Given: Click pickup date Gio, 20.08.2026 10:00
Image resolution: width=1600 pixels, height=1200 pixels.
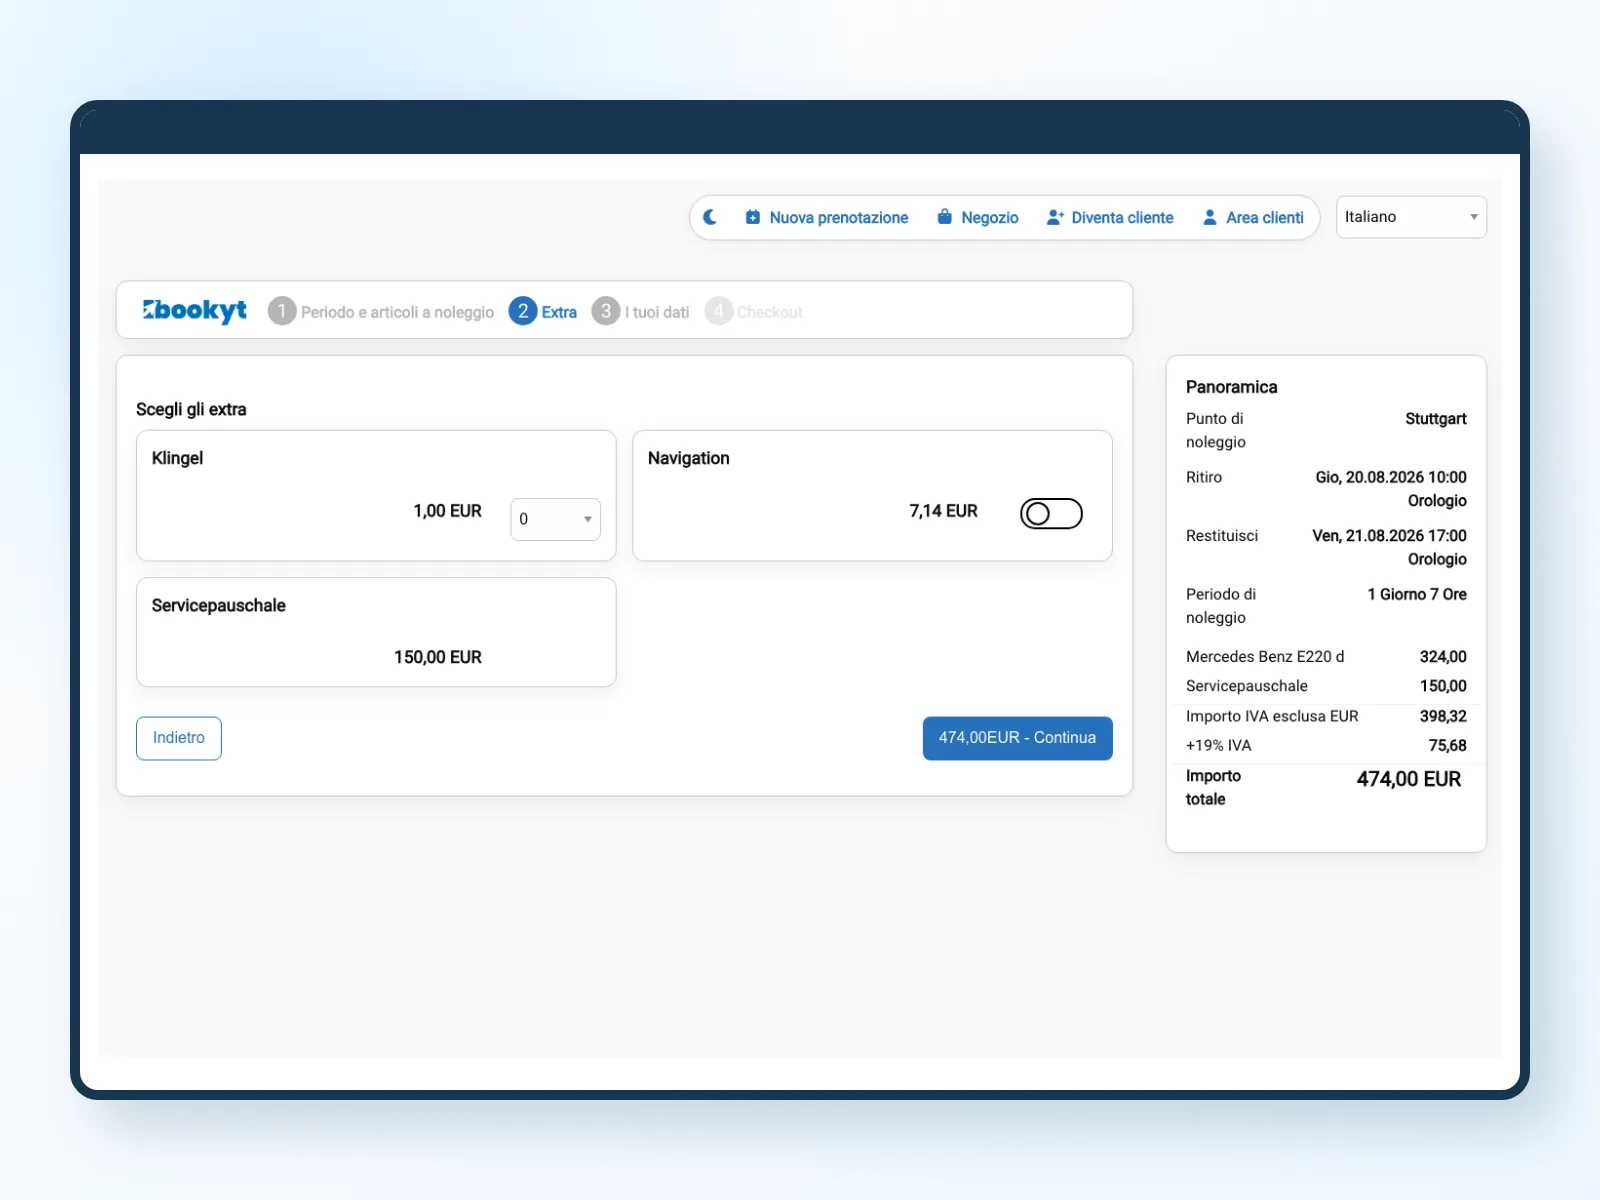Looking at the screenshot, I should pos(1391,477).
